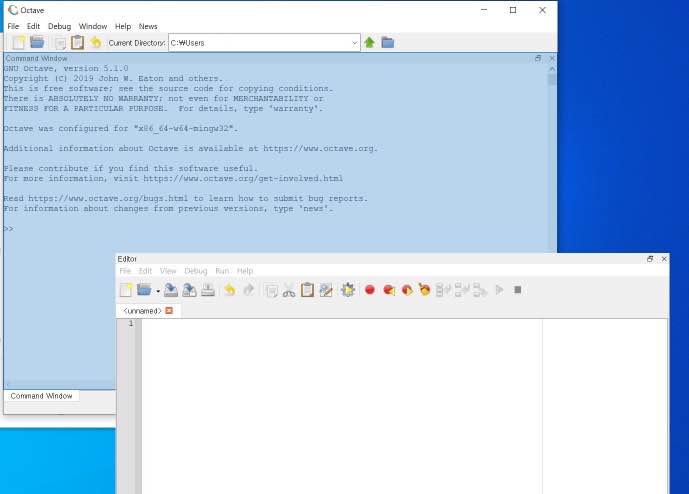Close the Editor window

(664, 259)
